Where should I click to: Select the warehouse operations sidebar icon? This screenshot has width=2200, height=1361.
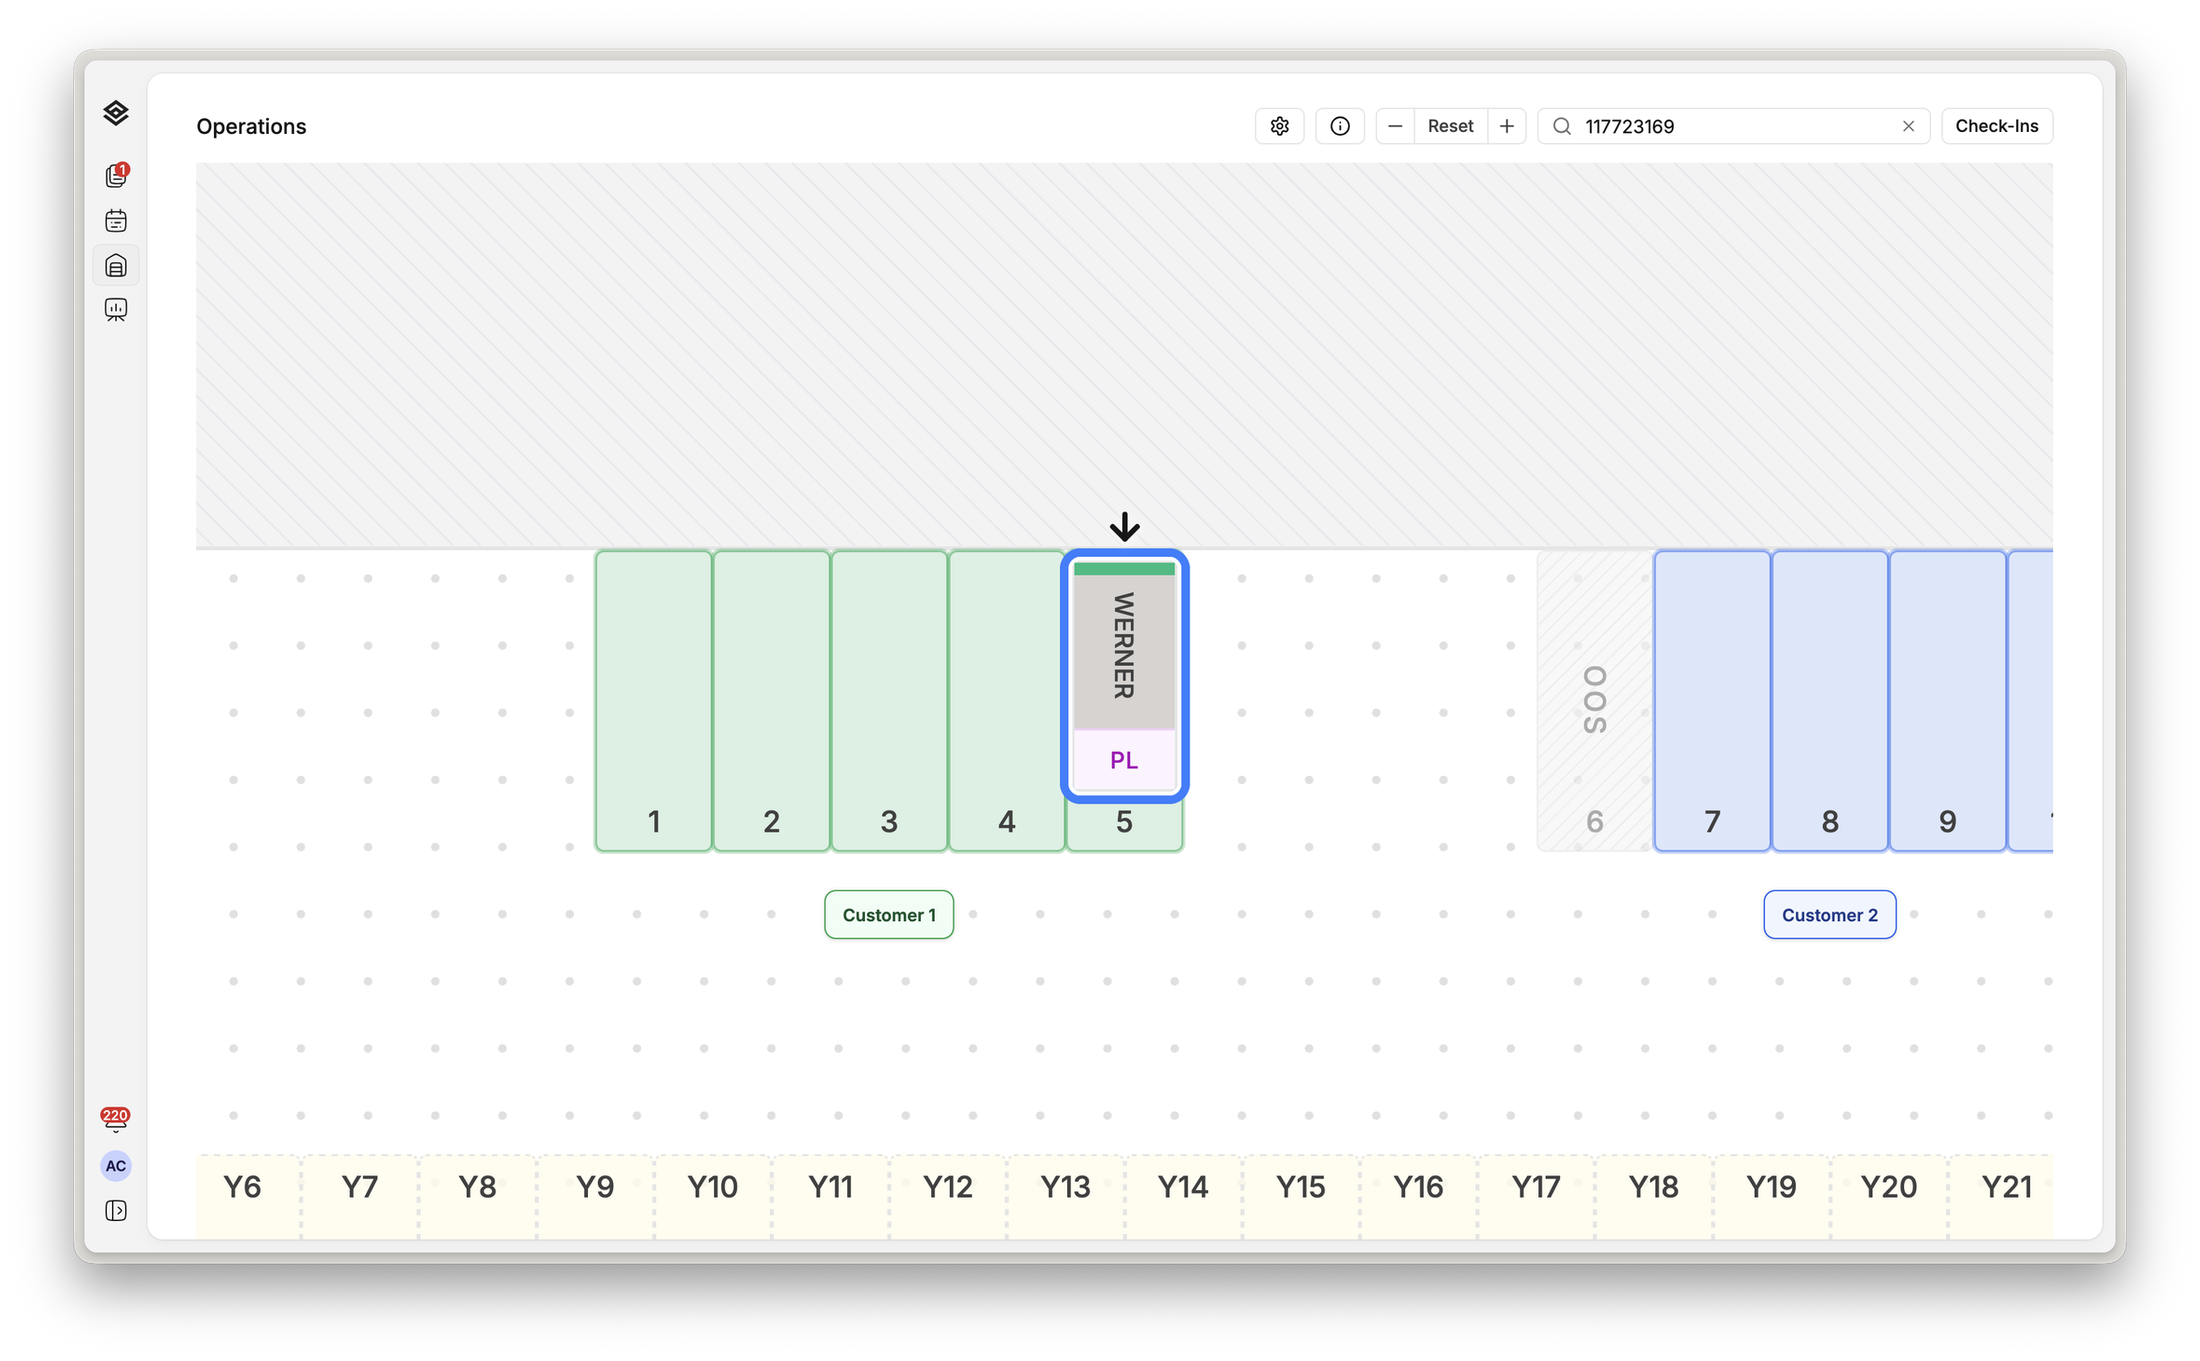116,265
